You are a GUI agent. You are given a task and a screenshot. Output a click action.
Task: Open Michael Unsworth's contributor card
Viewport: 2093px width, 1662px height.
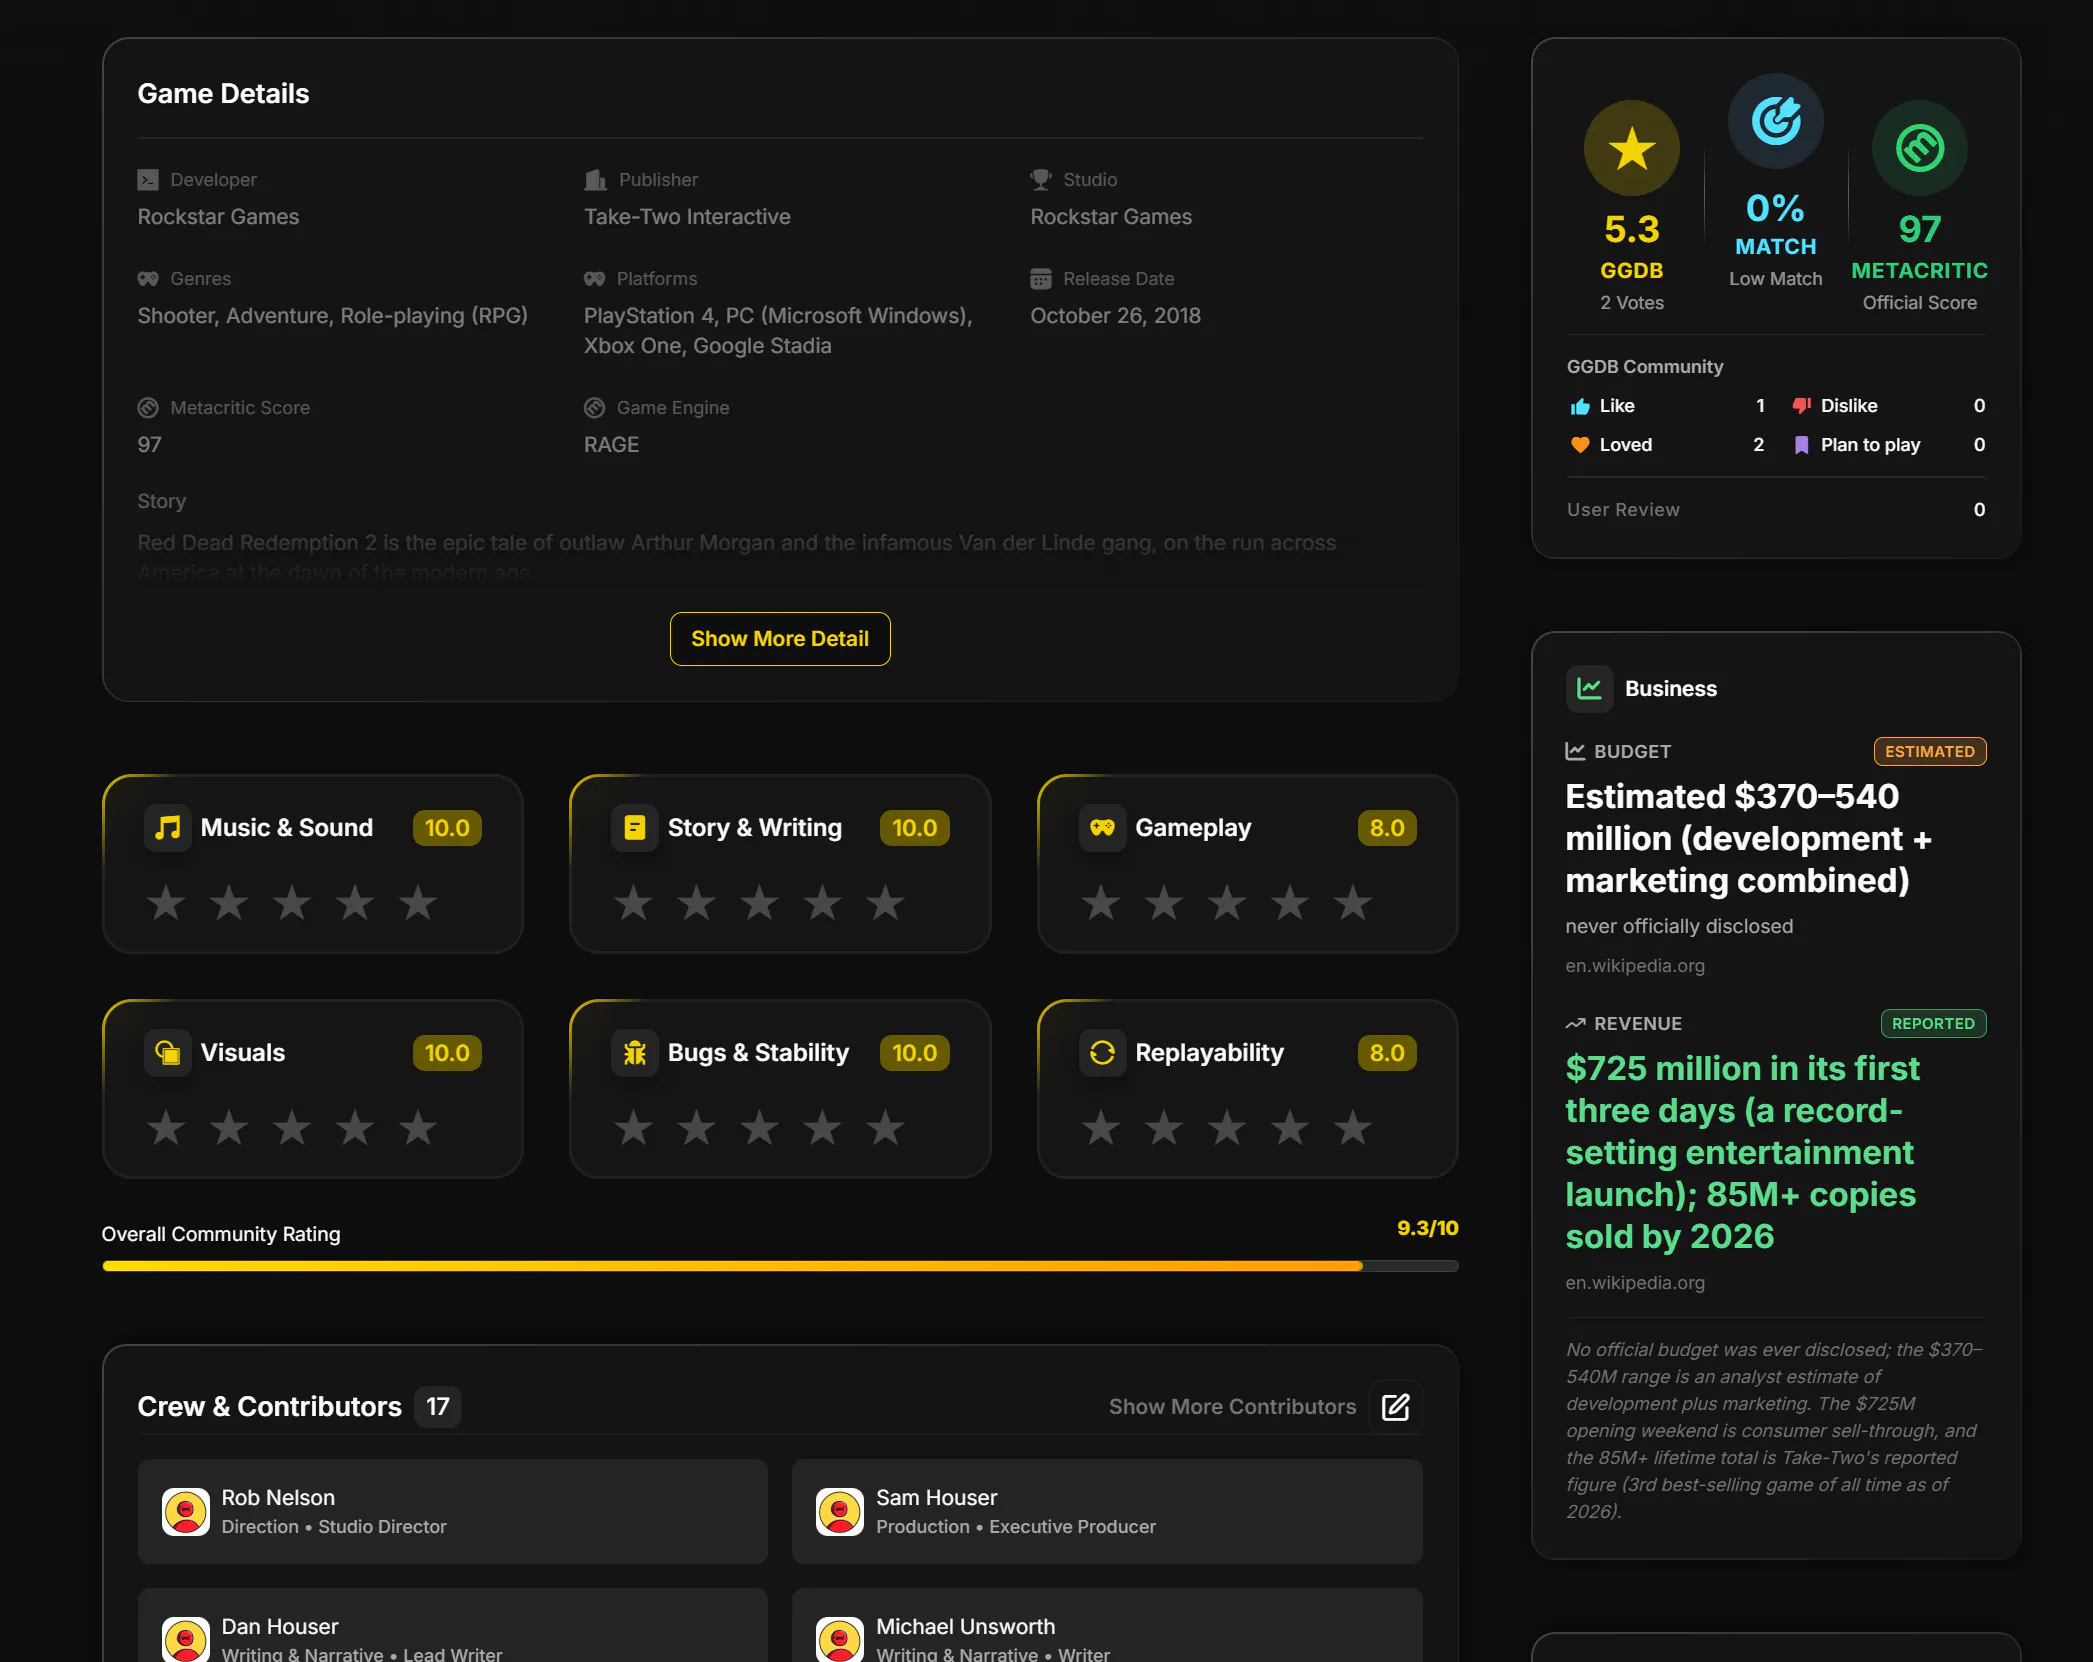pyautogui.click(x=1107, y=1626)
